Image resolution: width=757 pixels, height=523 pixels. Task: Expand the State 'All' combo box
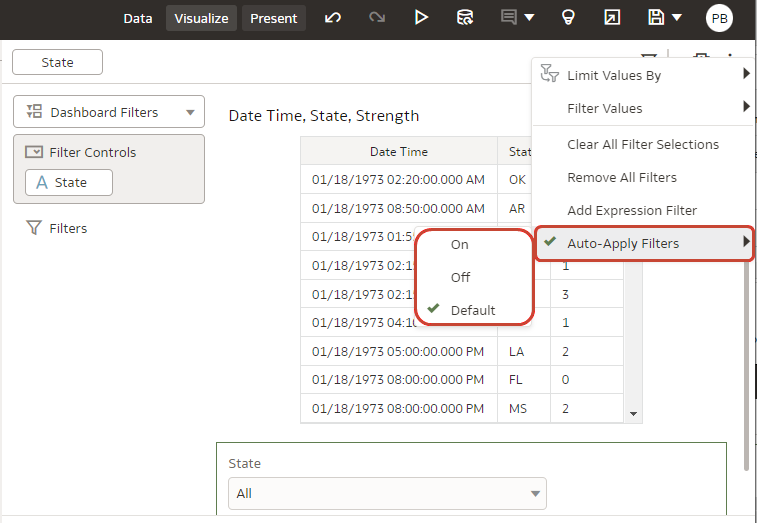click(387, 493)
